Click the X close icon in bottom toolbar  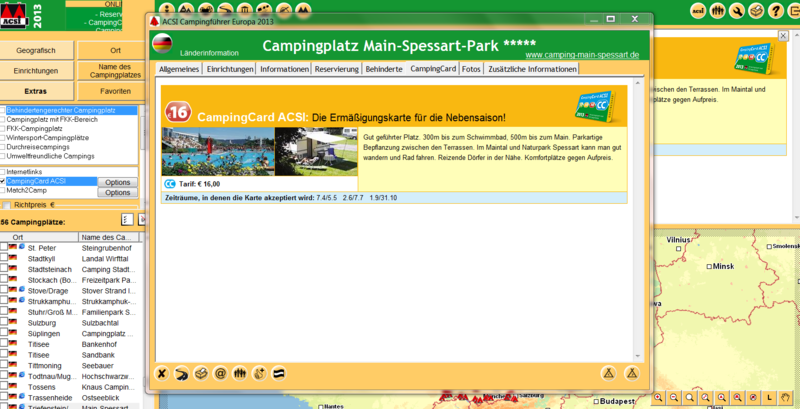point(163,373)
